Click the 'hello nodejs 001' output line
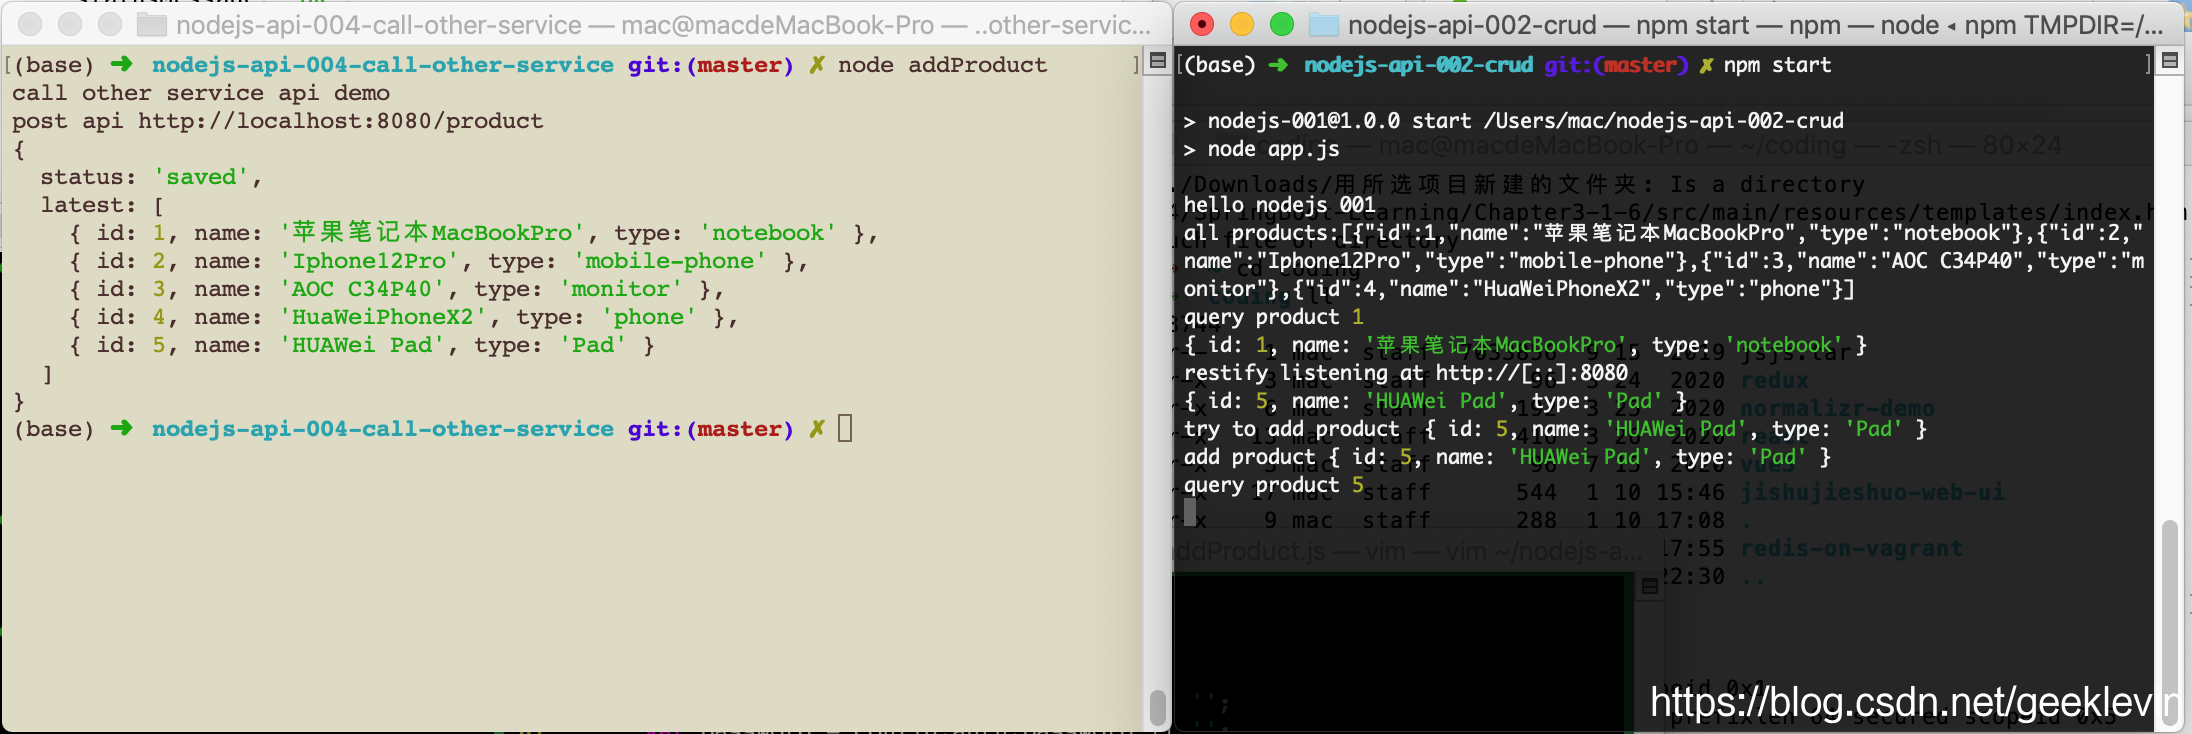 [1279, 205]
